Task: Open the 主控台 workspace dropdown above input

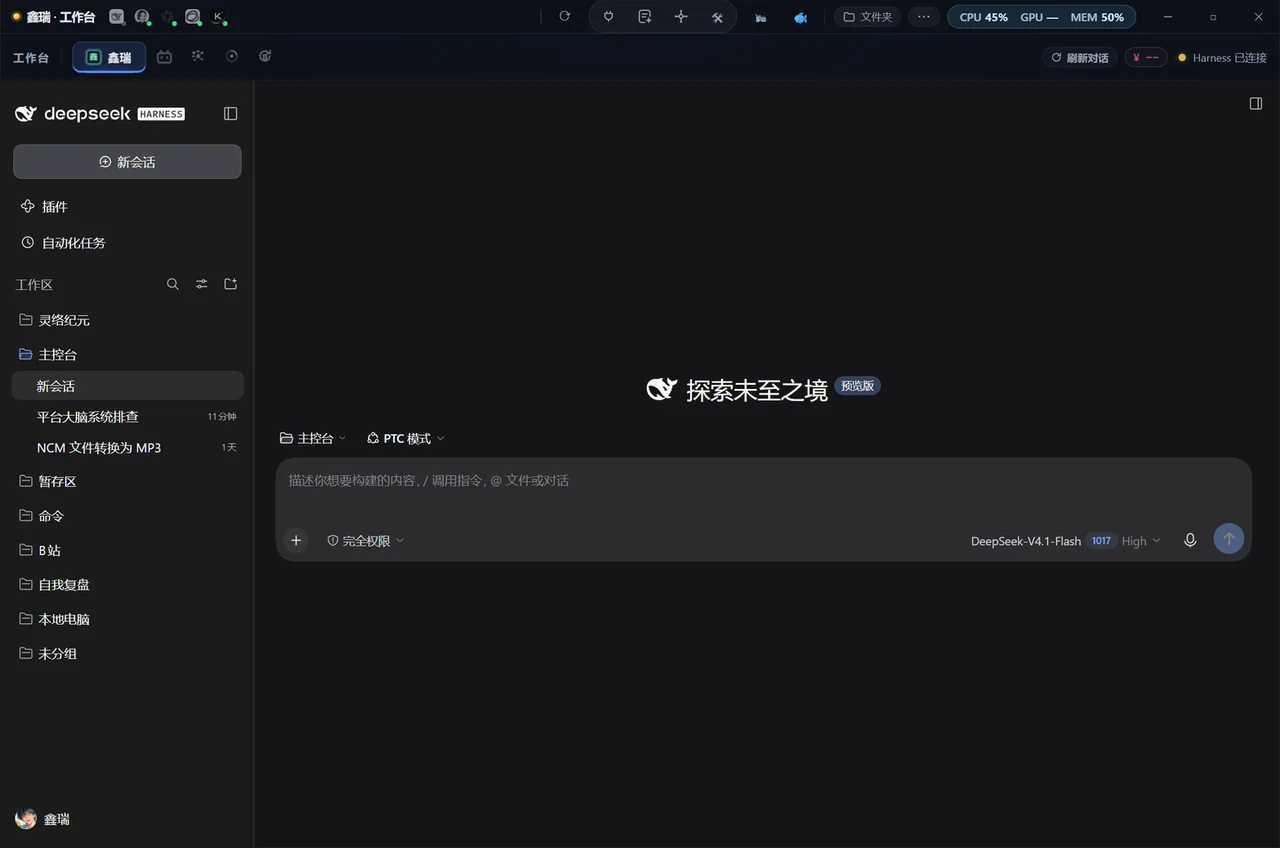Action: pyautogui.click(x=313, y=439)
